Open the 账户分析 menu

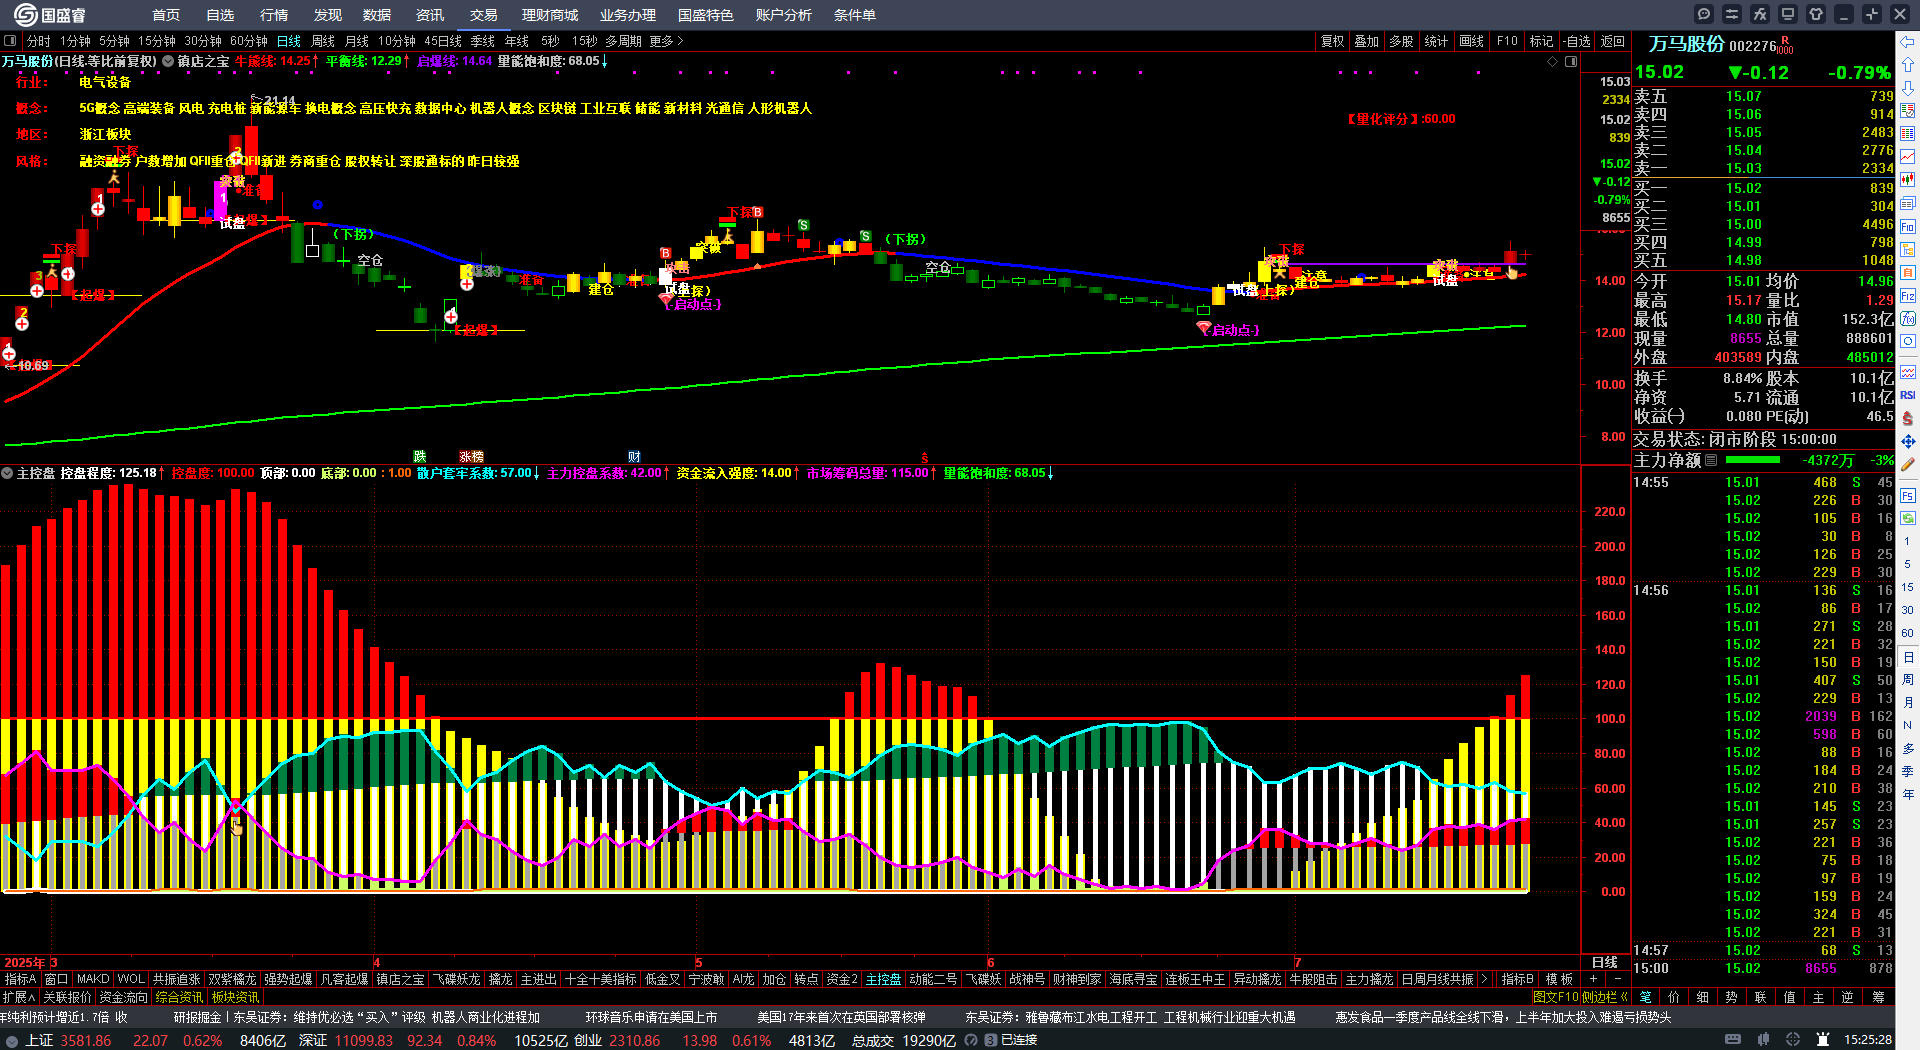(784, 15)
